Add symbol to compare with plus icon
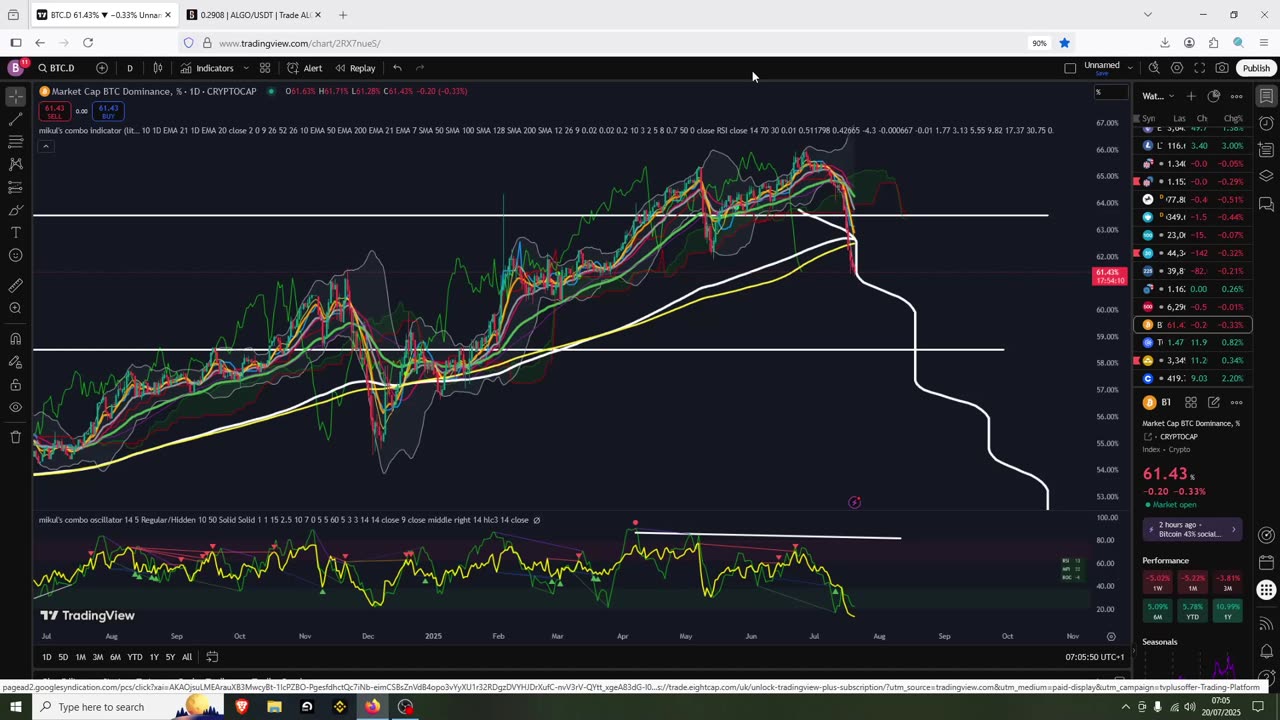The image size is (1280, 720). (x=102, y=68)
